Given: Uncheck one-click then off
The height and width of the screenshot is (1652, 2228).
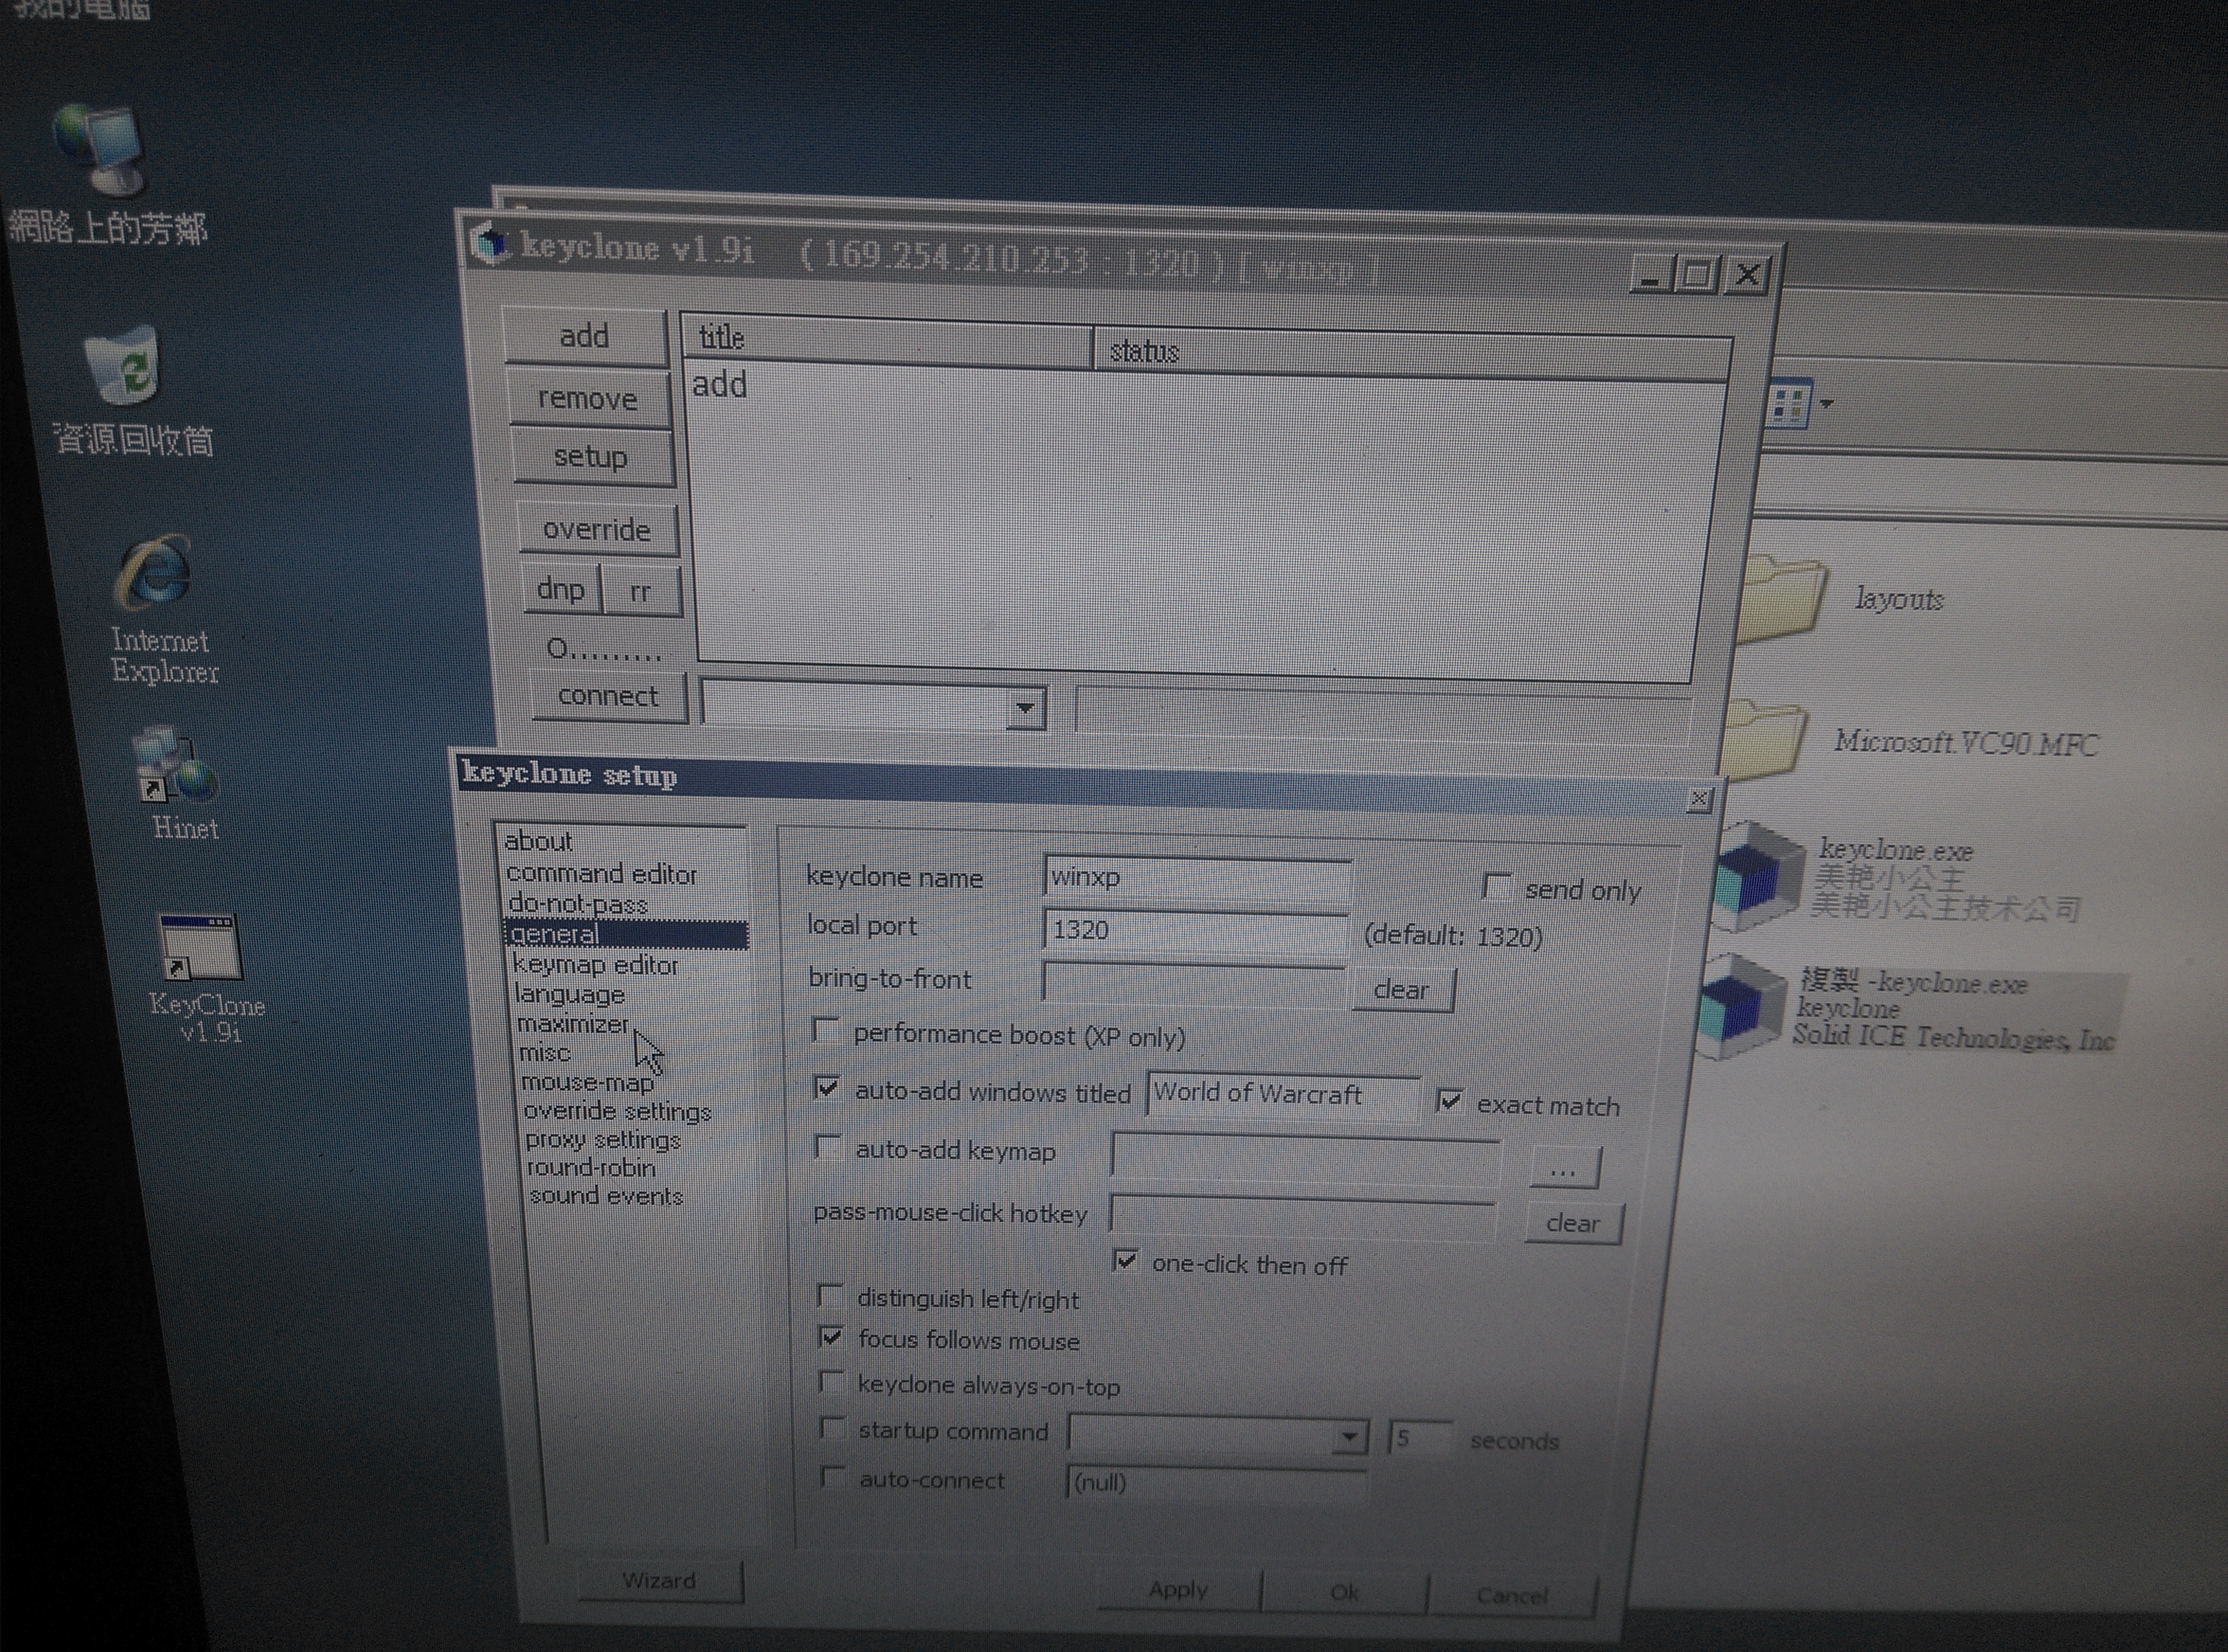Looking at the screenshot, I should pos(1126,1260).
